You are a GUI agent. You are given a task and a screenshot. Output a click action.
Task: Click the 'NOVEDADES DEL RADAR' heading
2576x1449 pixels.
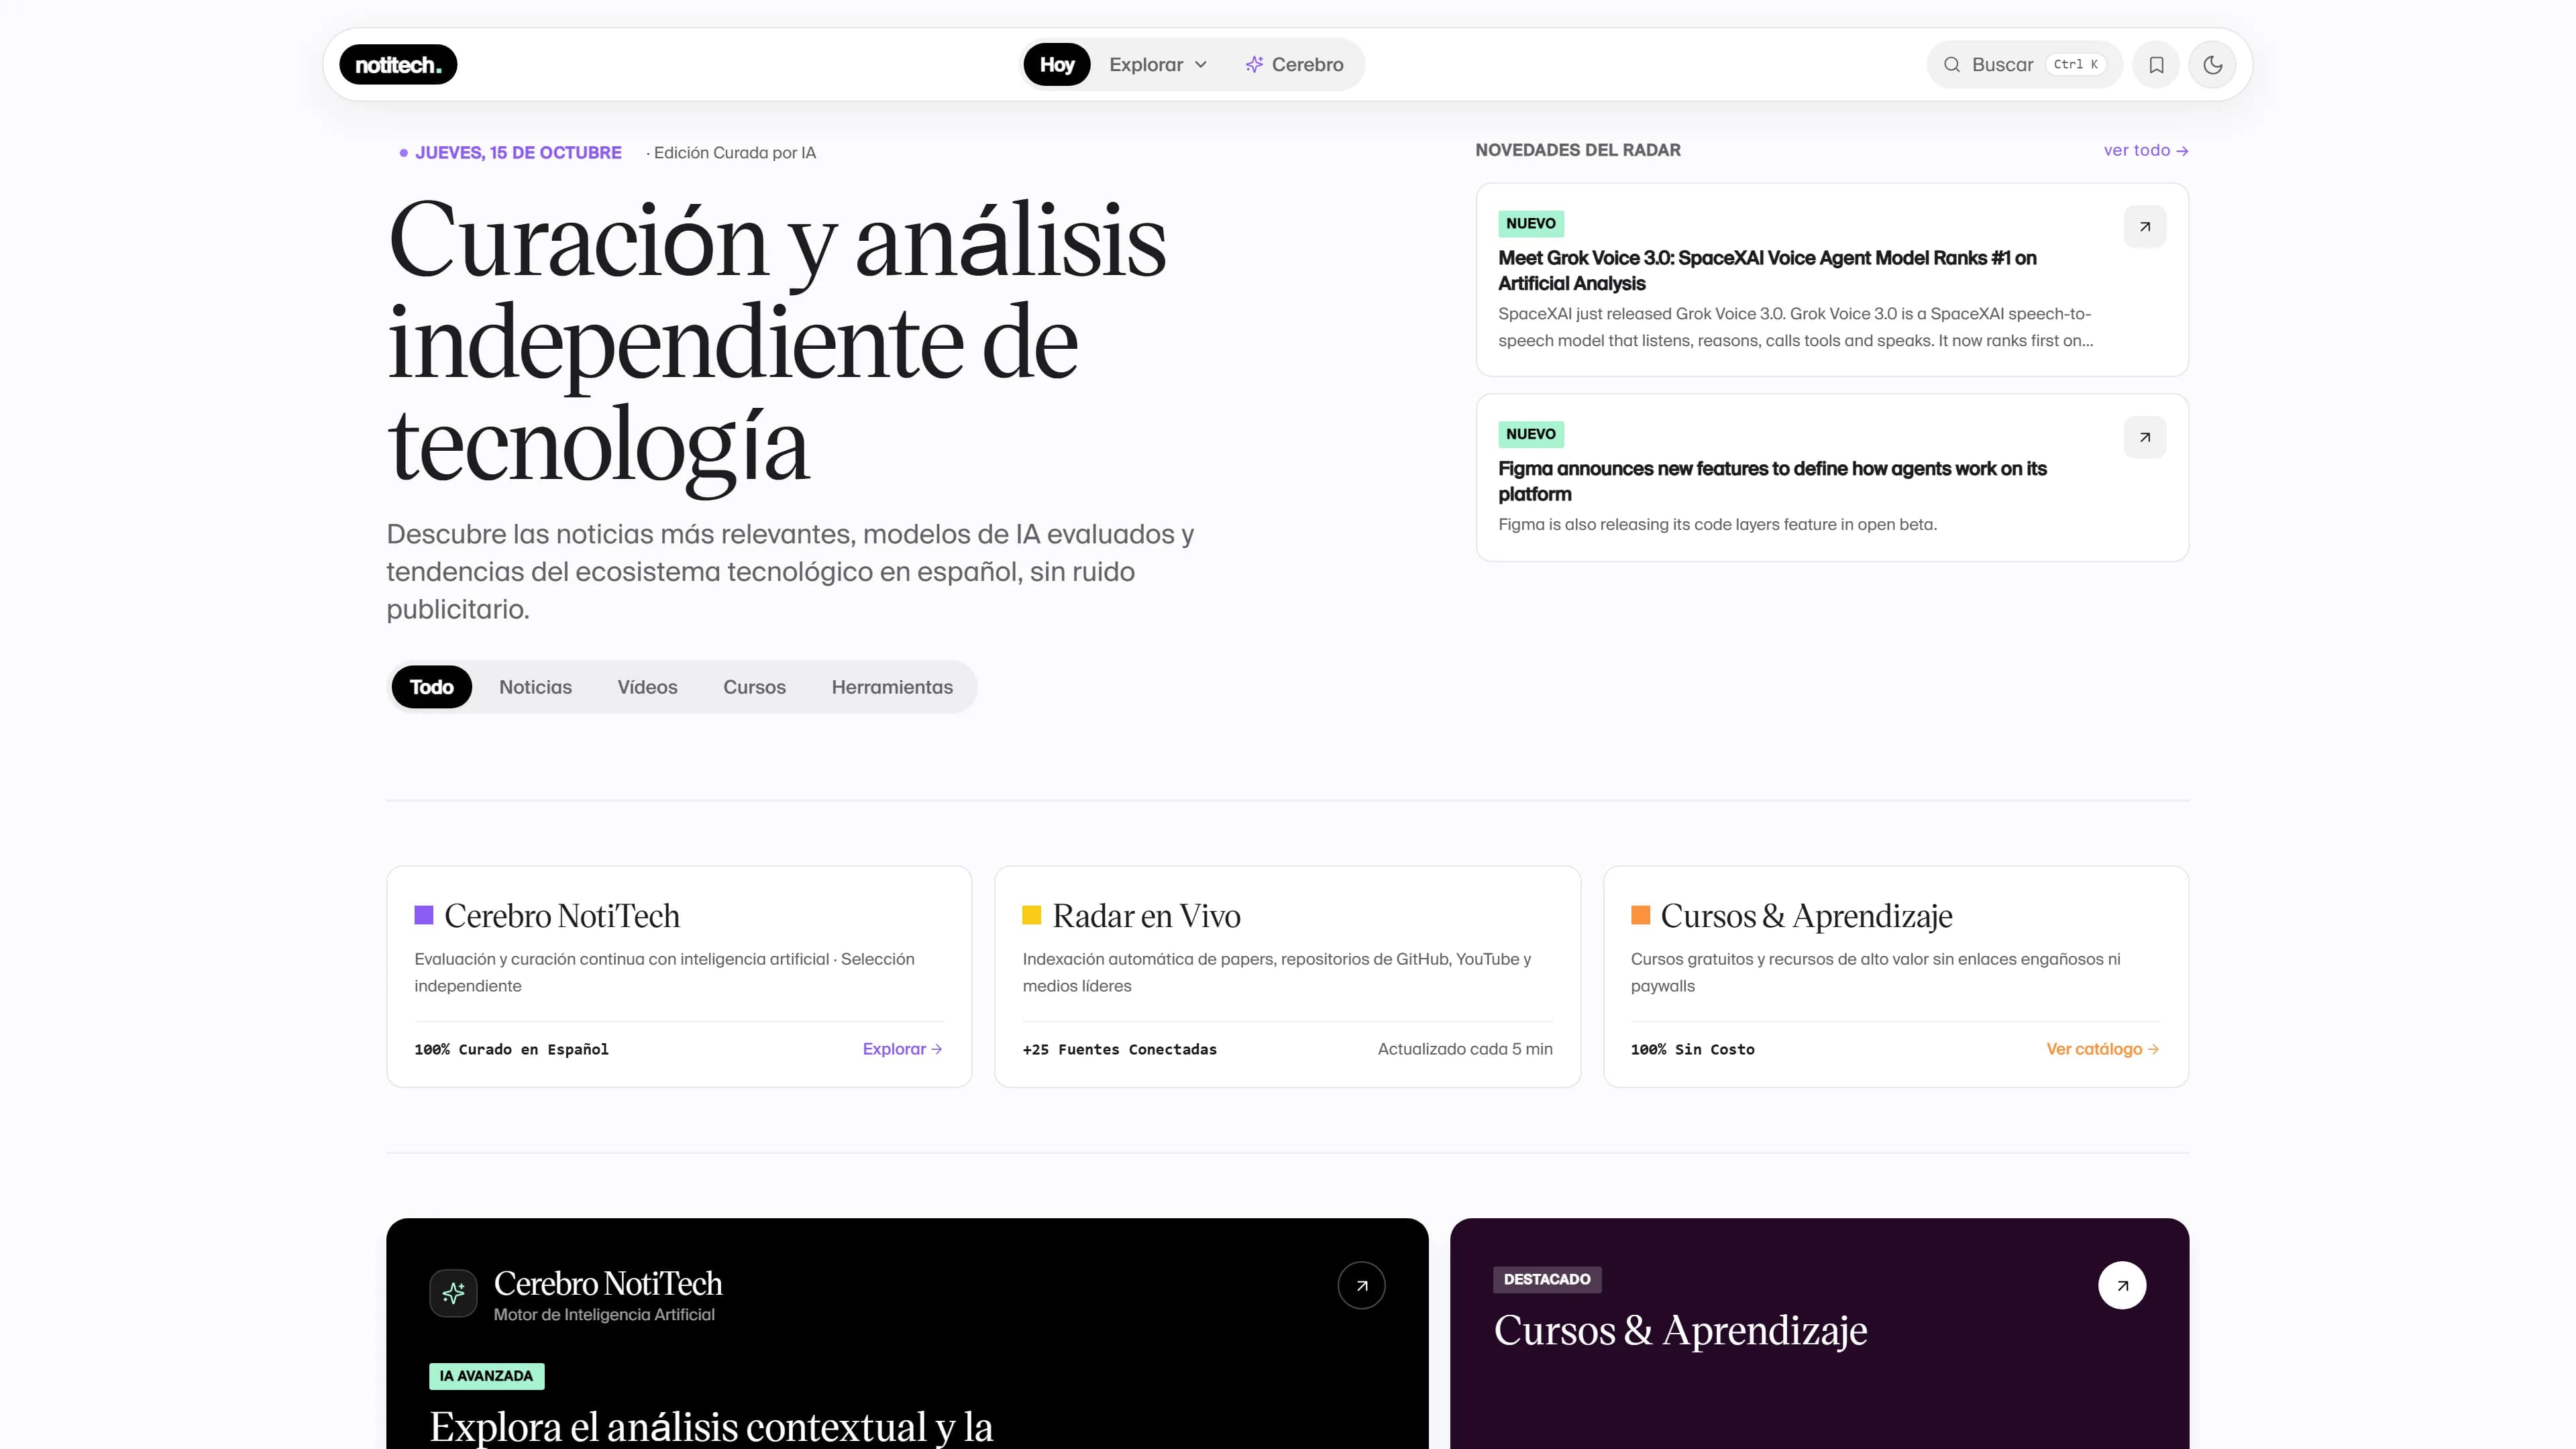coord(1577,150)
